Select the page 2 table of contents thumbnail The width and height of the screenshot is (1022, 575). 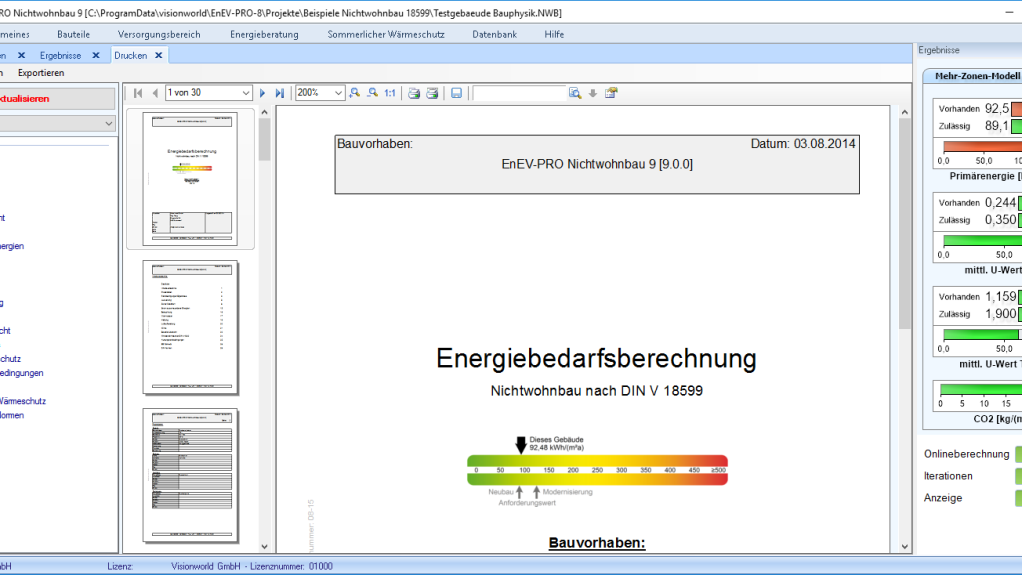(190, 327)
